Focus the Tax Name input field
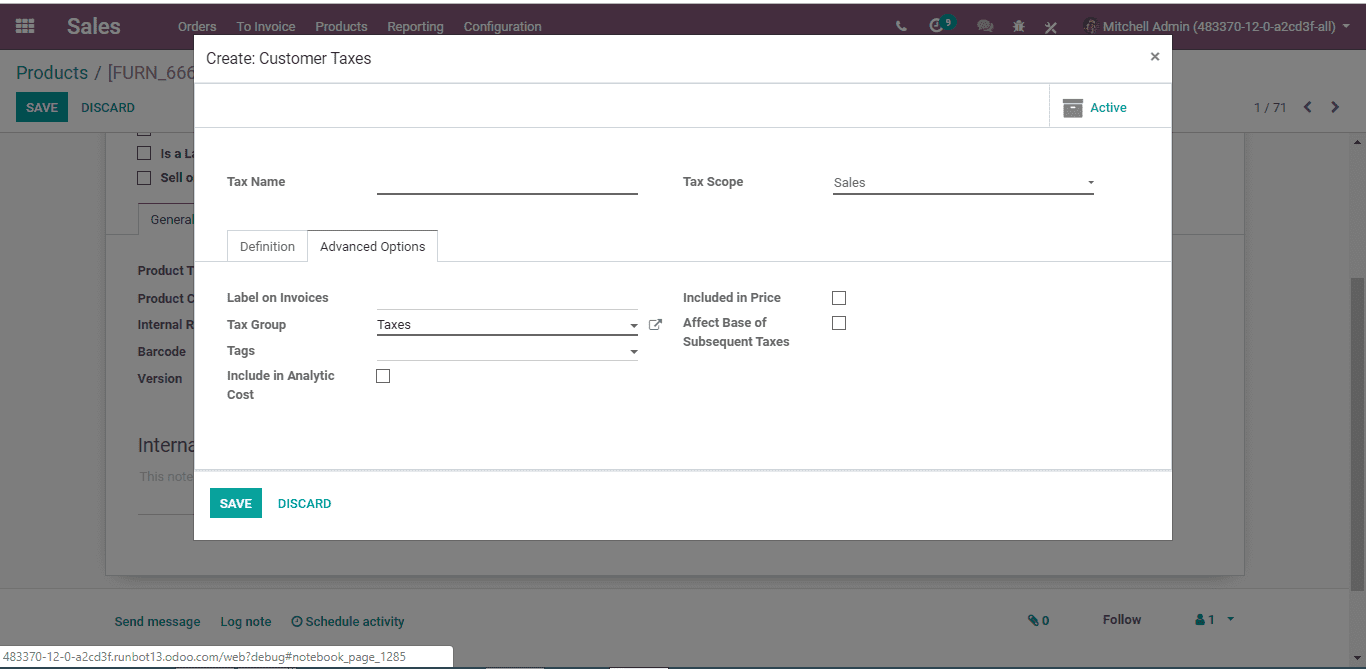The image size is (1366, 669). click(x=507, y=182)
